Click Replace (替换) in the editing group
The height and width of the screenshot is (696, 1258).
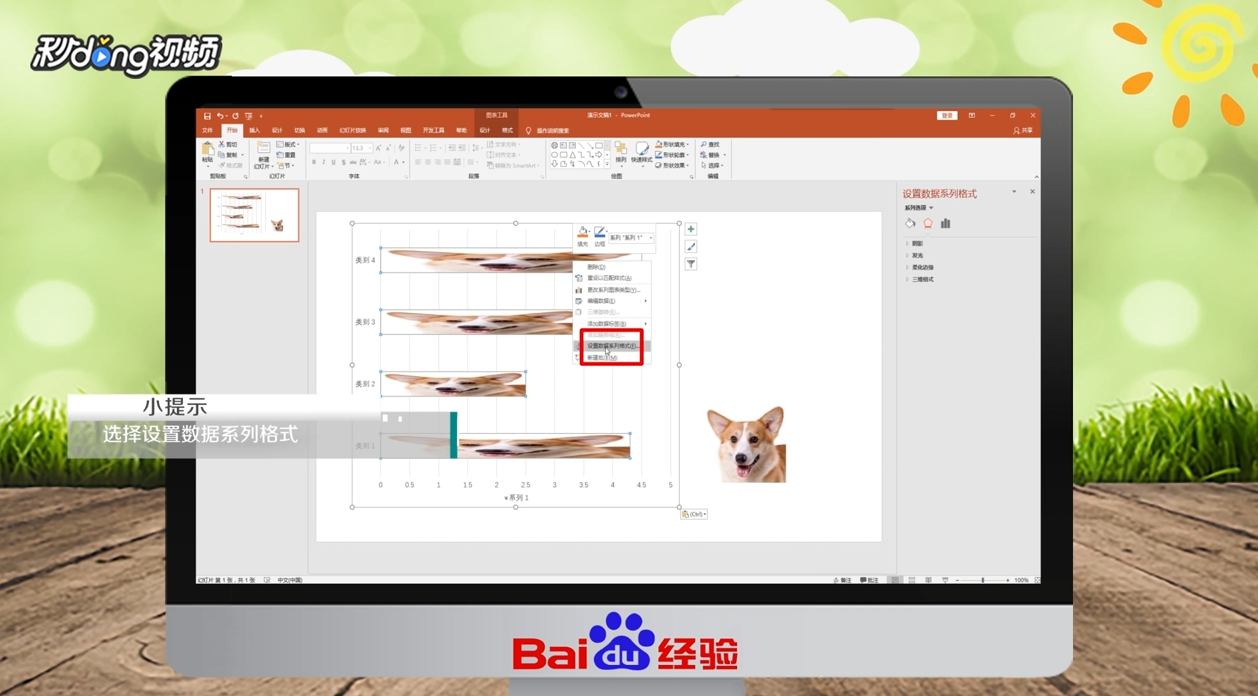point(711,155)
